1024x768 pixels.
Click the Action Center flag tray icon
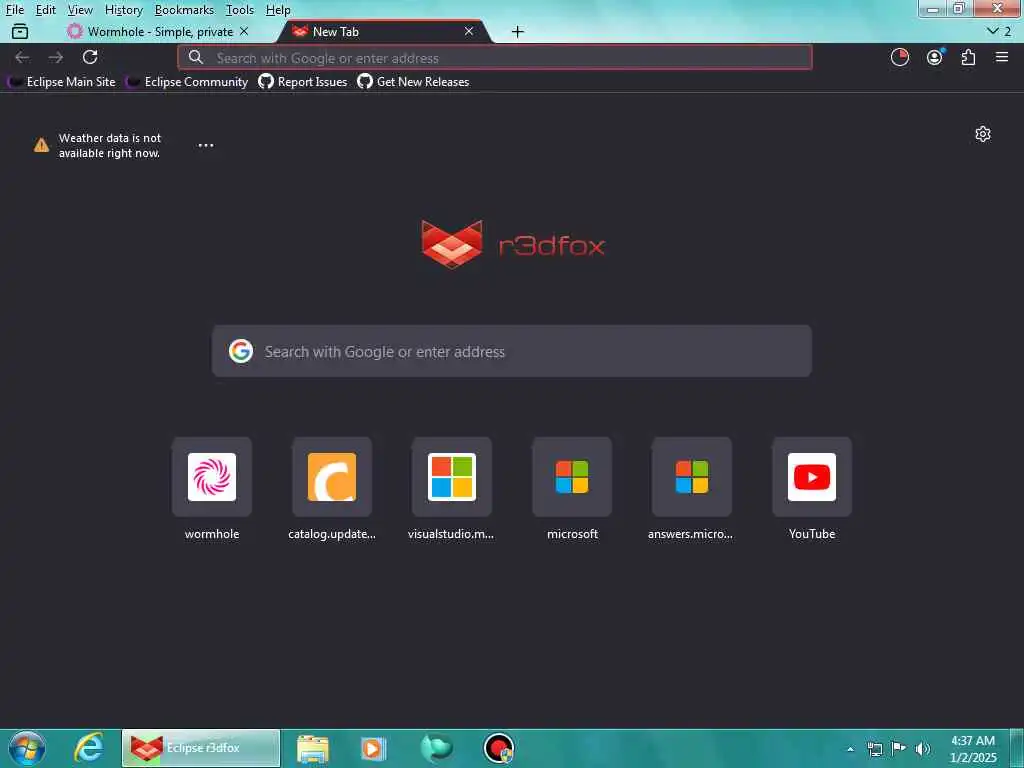[x=899, y=748]
